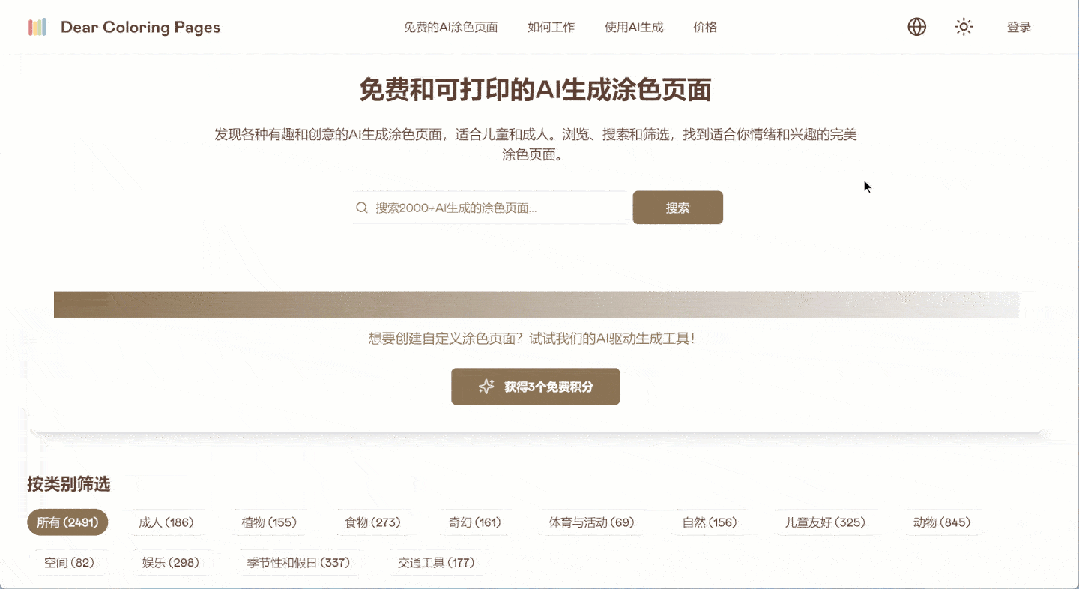
Task: Click the Dear Coloring Pages logo icon
Action: (x=39, y=27)
